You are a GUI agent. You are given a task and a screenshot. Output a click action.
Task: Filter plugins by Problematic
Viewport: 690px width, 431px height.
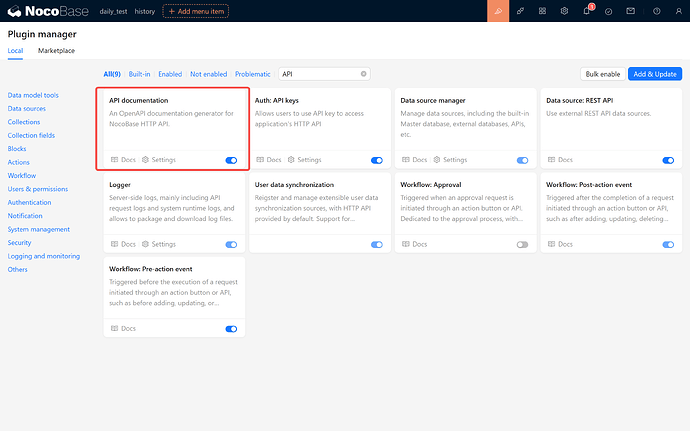click(x=253, y=74)
